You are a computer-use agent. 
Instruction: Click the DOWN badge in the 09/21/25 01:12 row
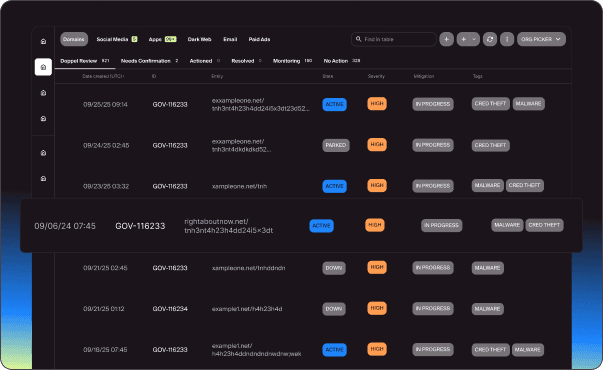coord(334,309)
